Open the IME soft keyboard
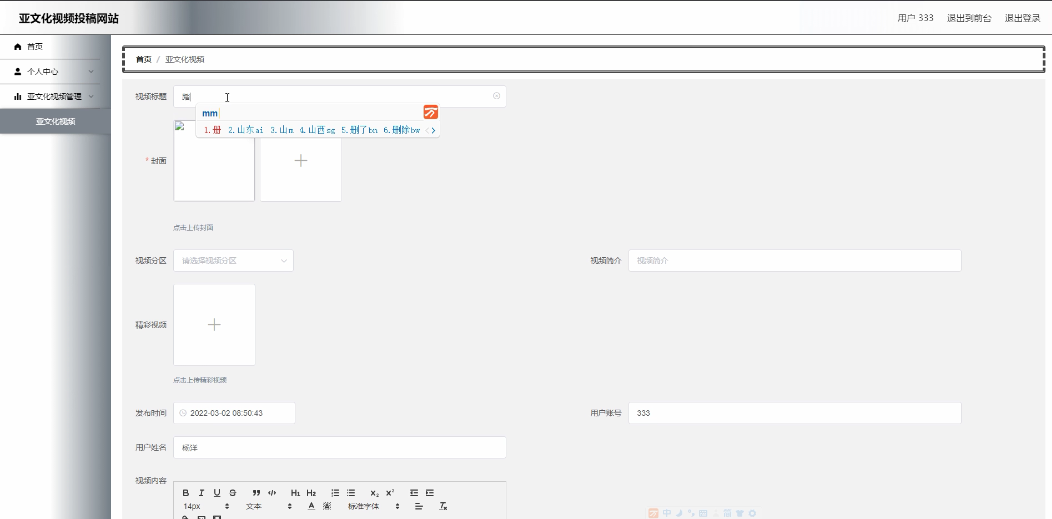The height and width of the screenshot is (519, 1052). (x=703, y=514)
